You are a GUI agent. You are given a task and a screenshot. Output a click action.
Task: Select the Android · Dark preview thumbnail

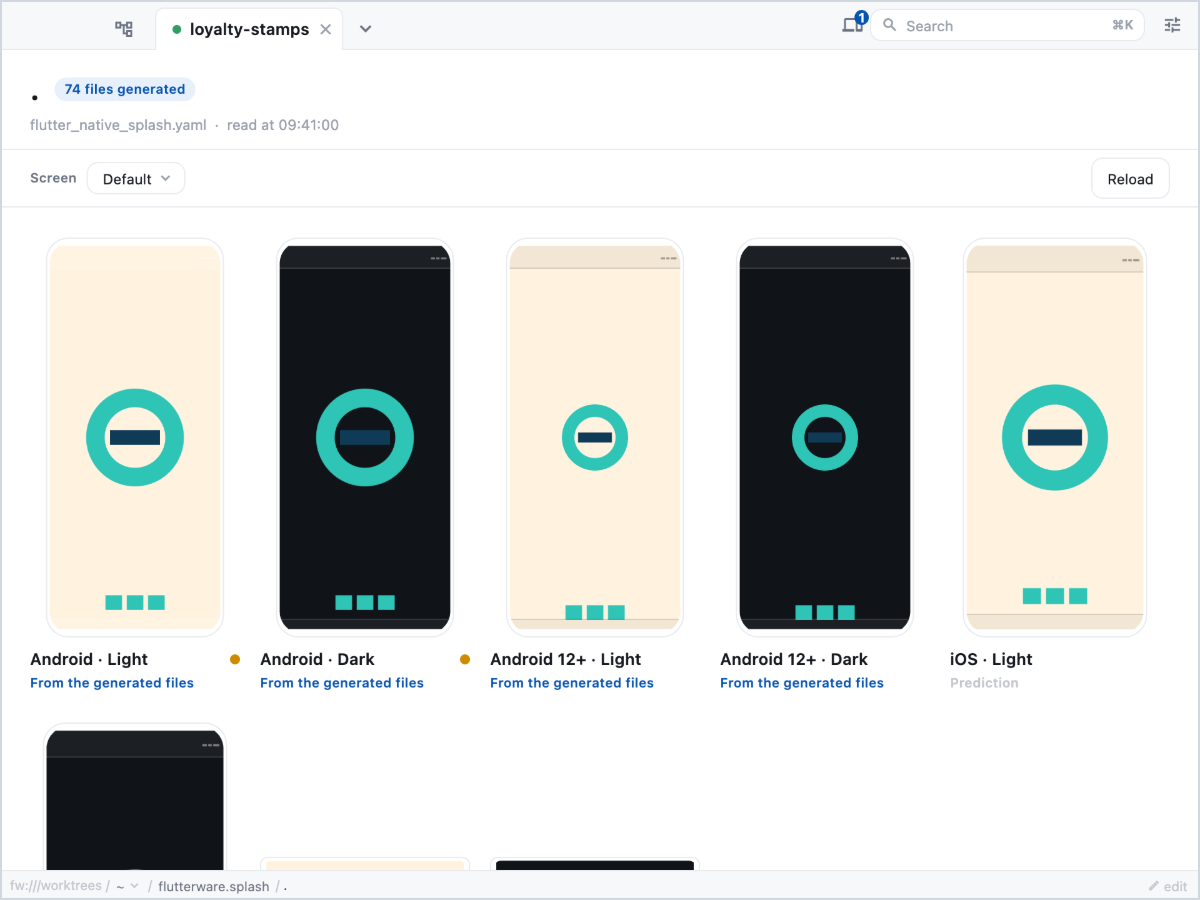(x=365, y=437)
